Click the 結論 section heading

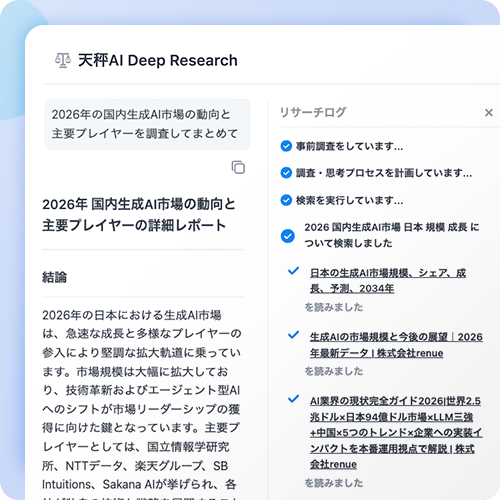(x=54, y=277)
